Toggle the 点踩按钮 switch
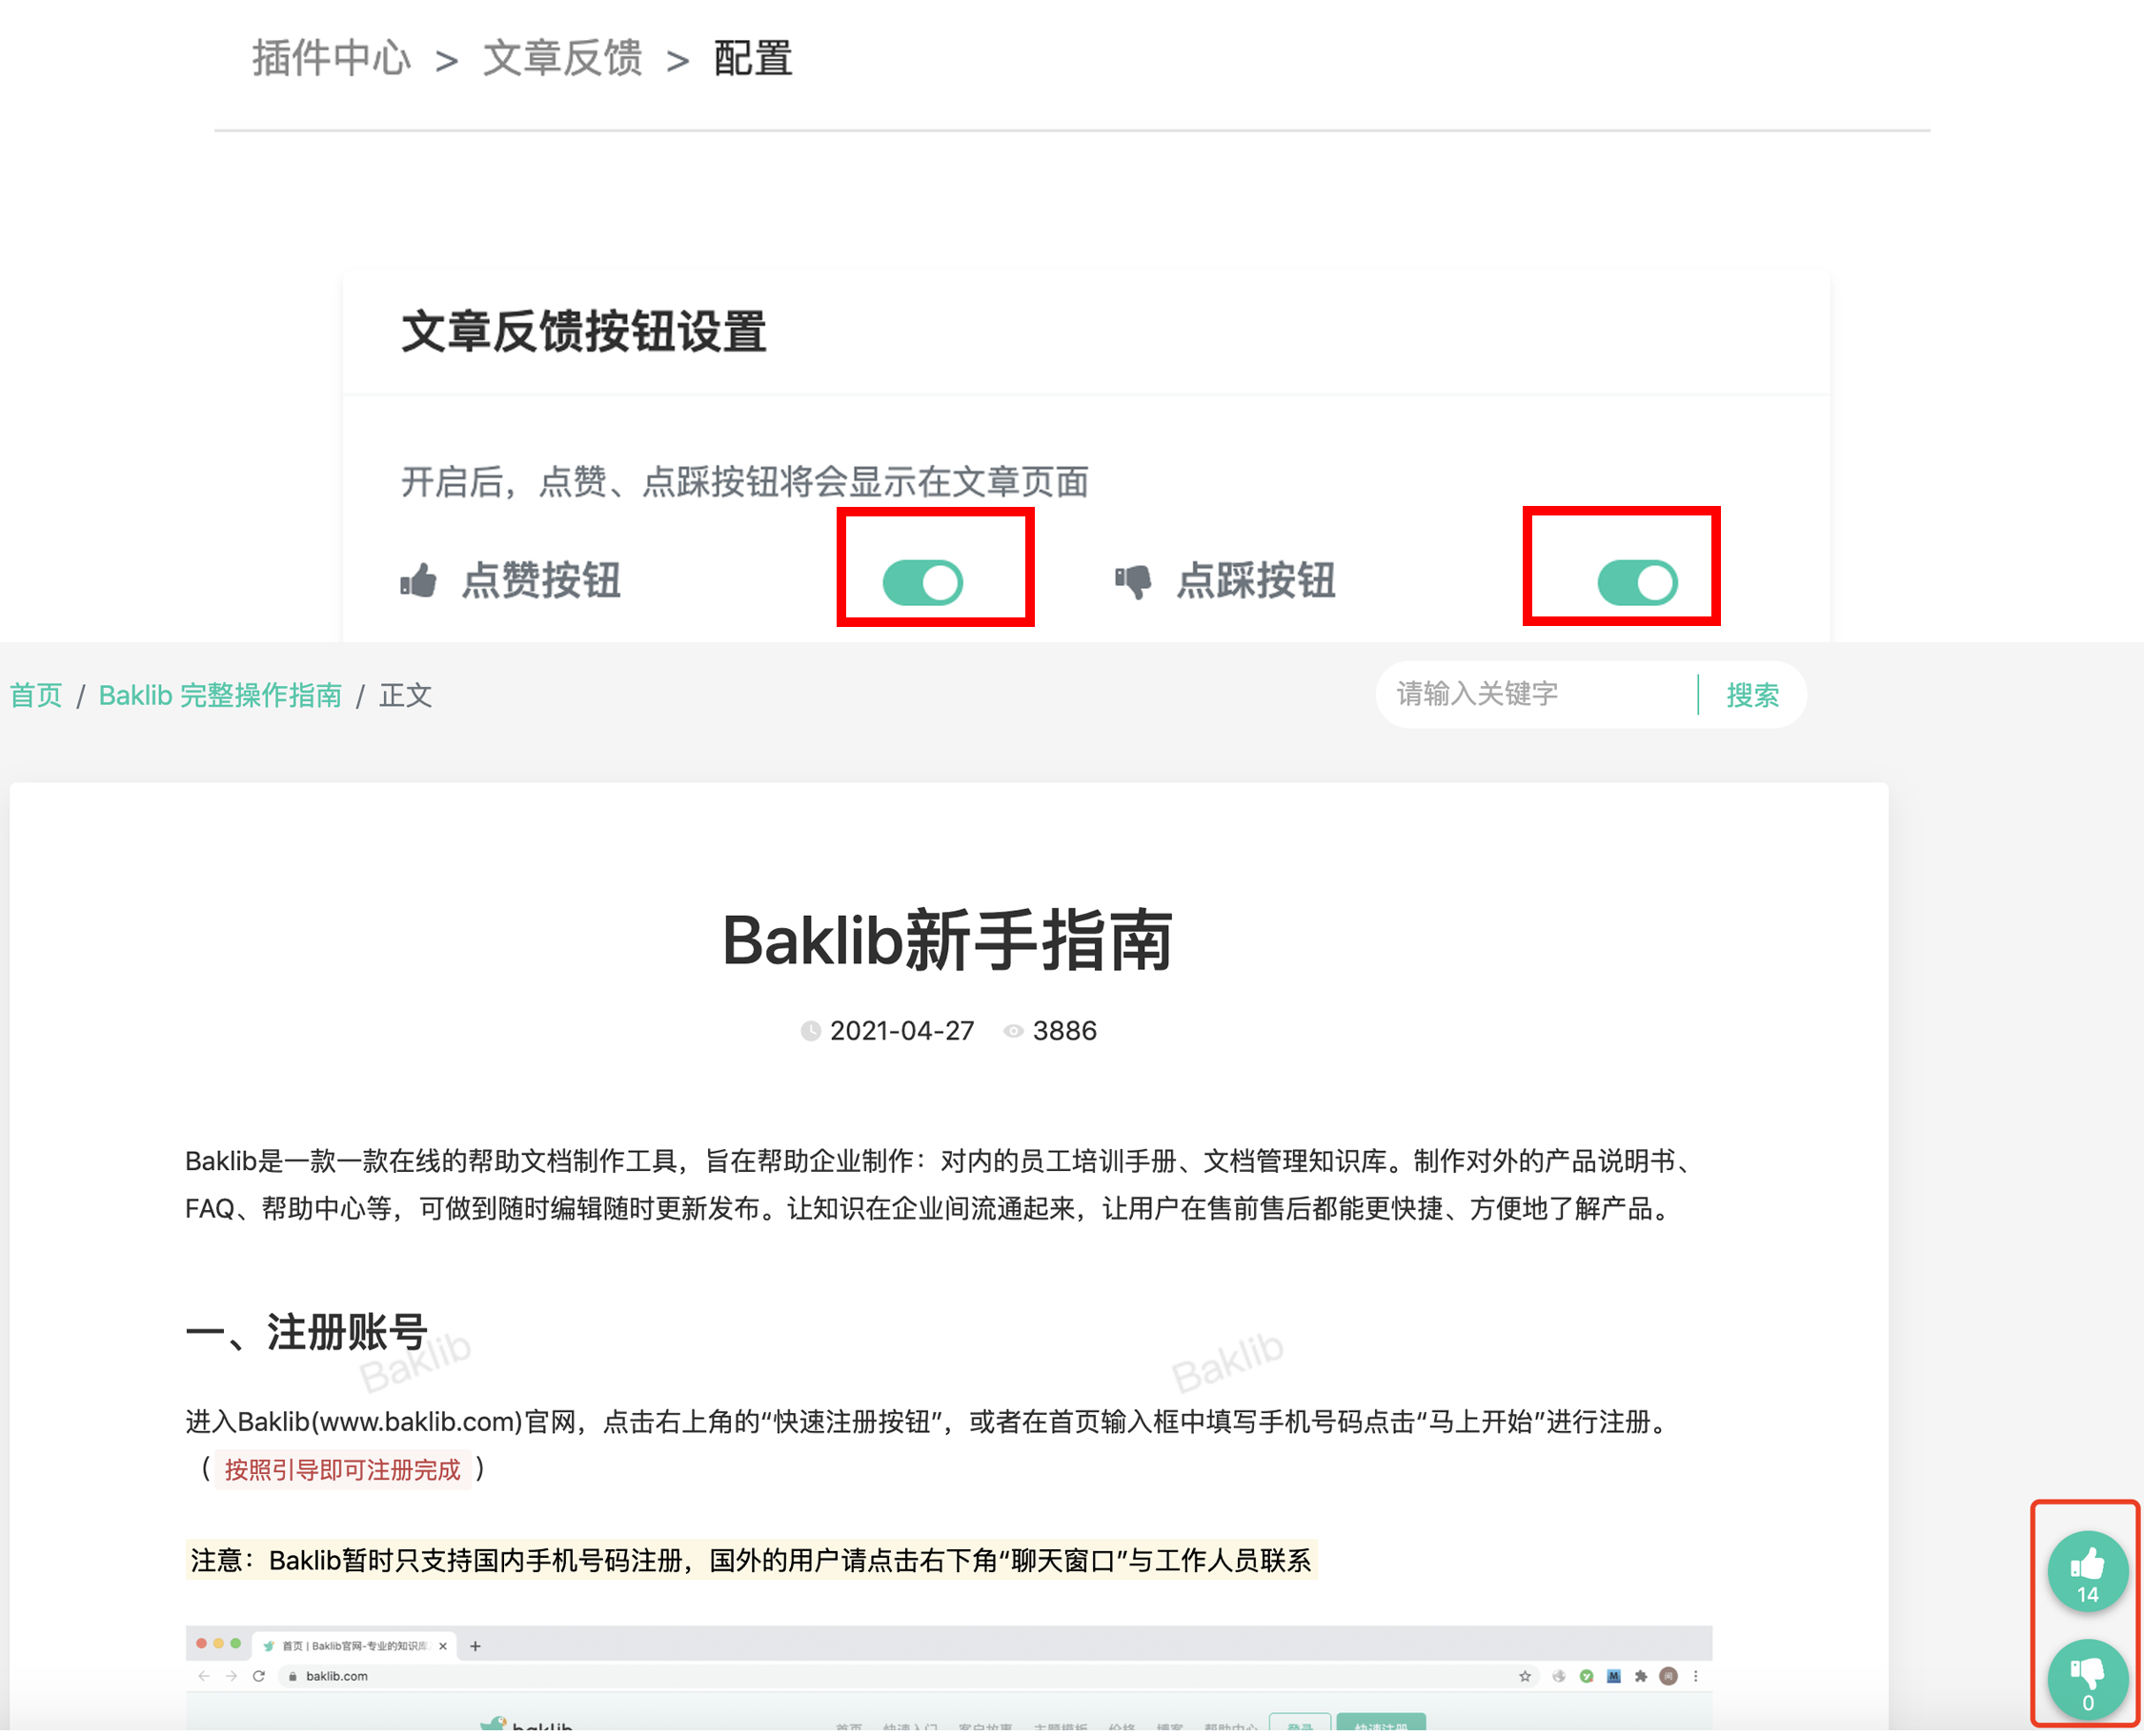The height and width of the screenshot is (1736, 2144). click(1637, 582)
